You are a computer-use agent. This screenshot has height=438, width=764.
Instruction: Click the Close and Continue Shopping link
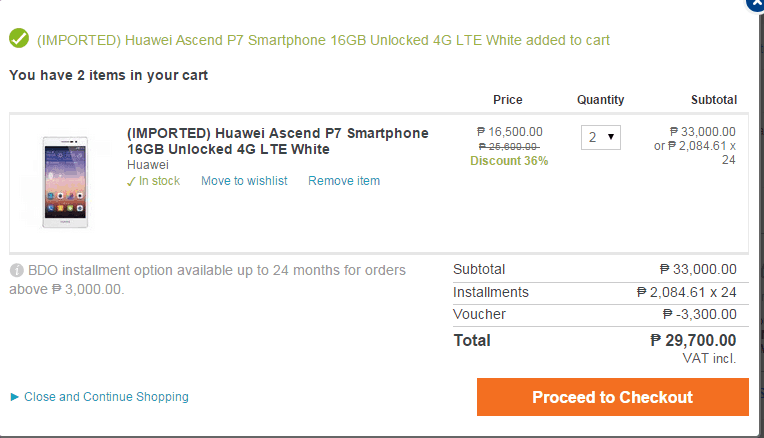click(x=106, y=397)
